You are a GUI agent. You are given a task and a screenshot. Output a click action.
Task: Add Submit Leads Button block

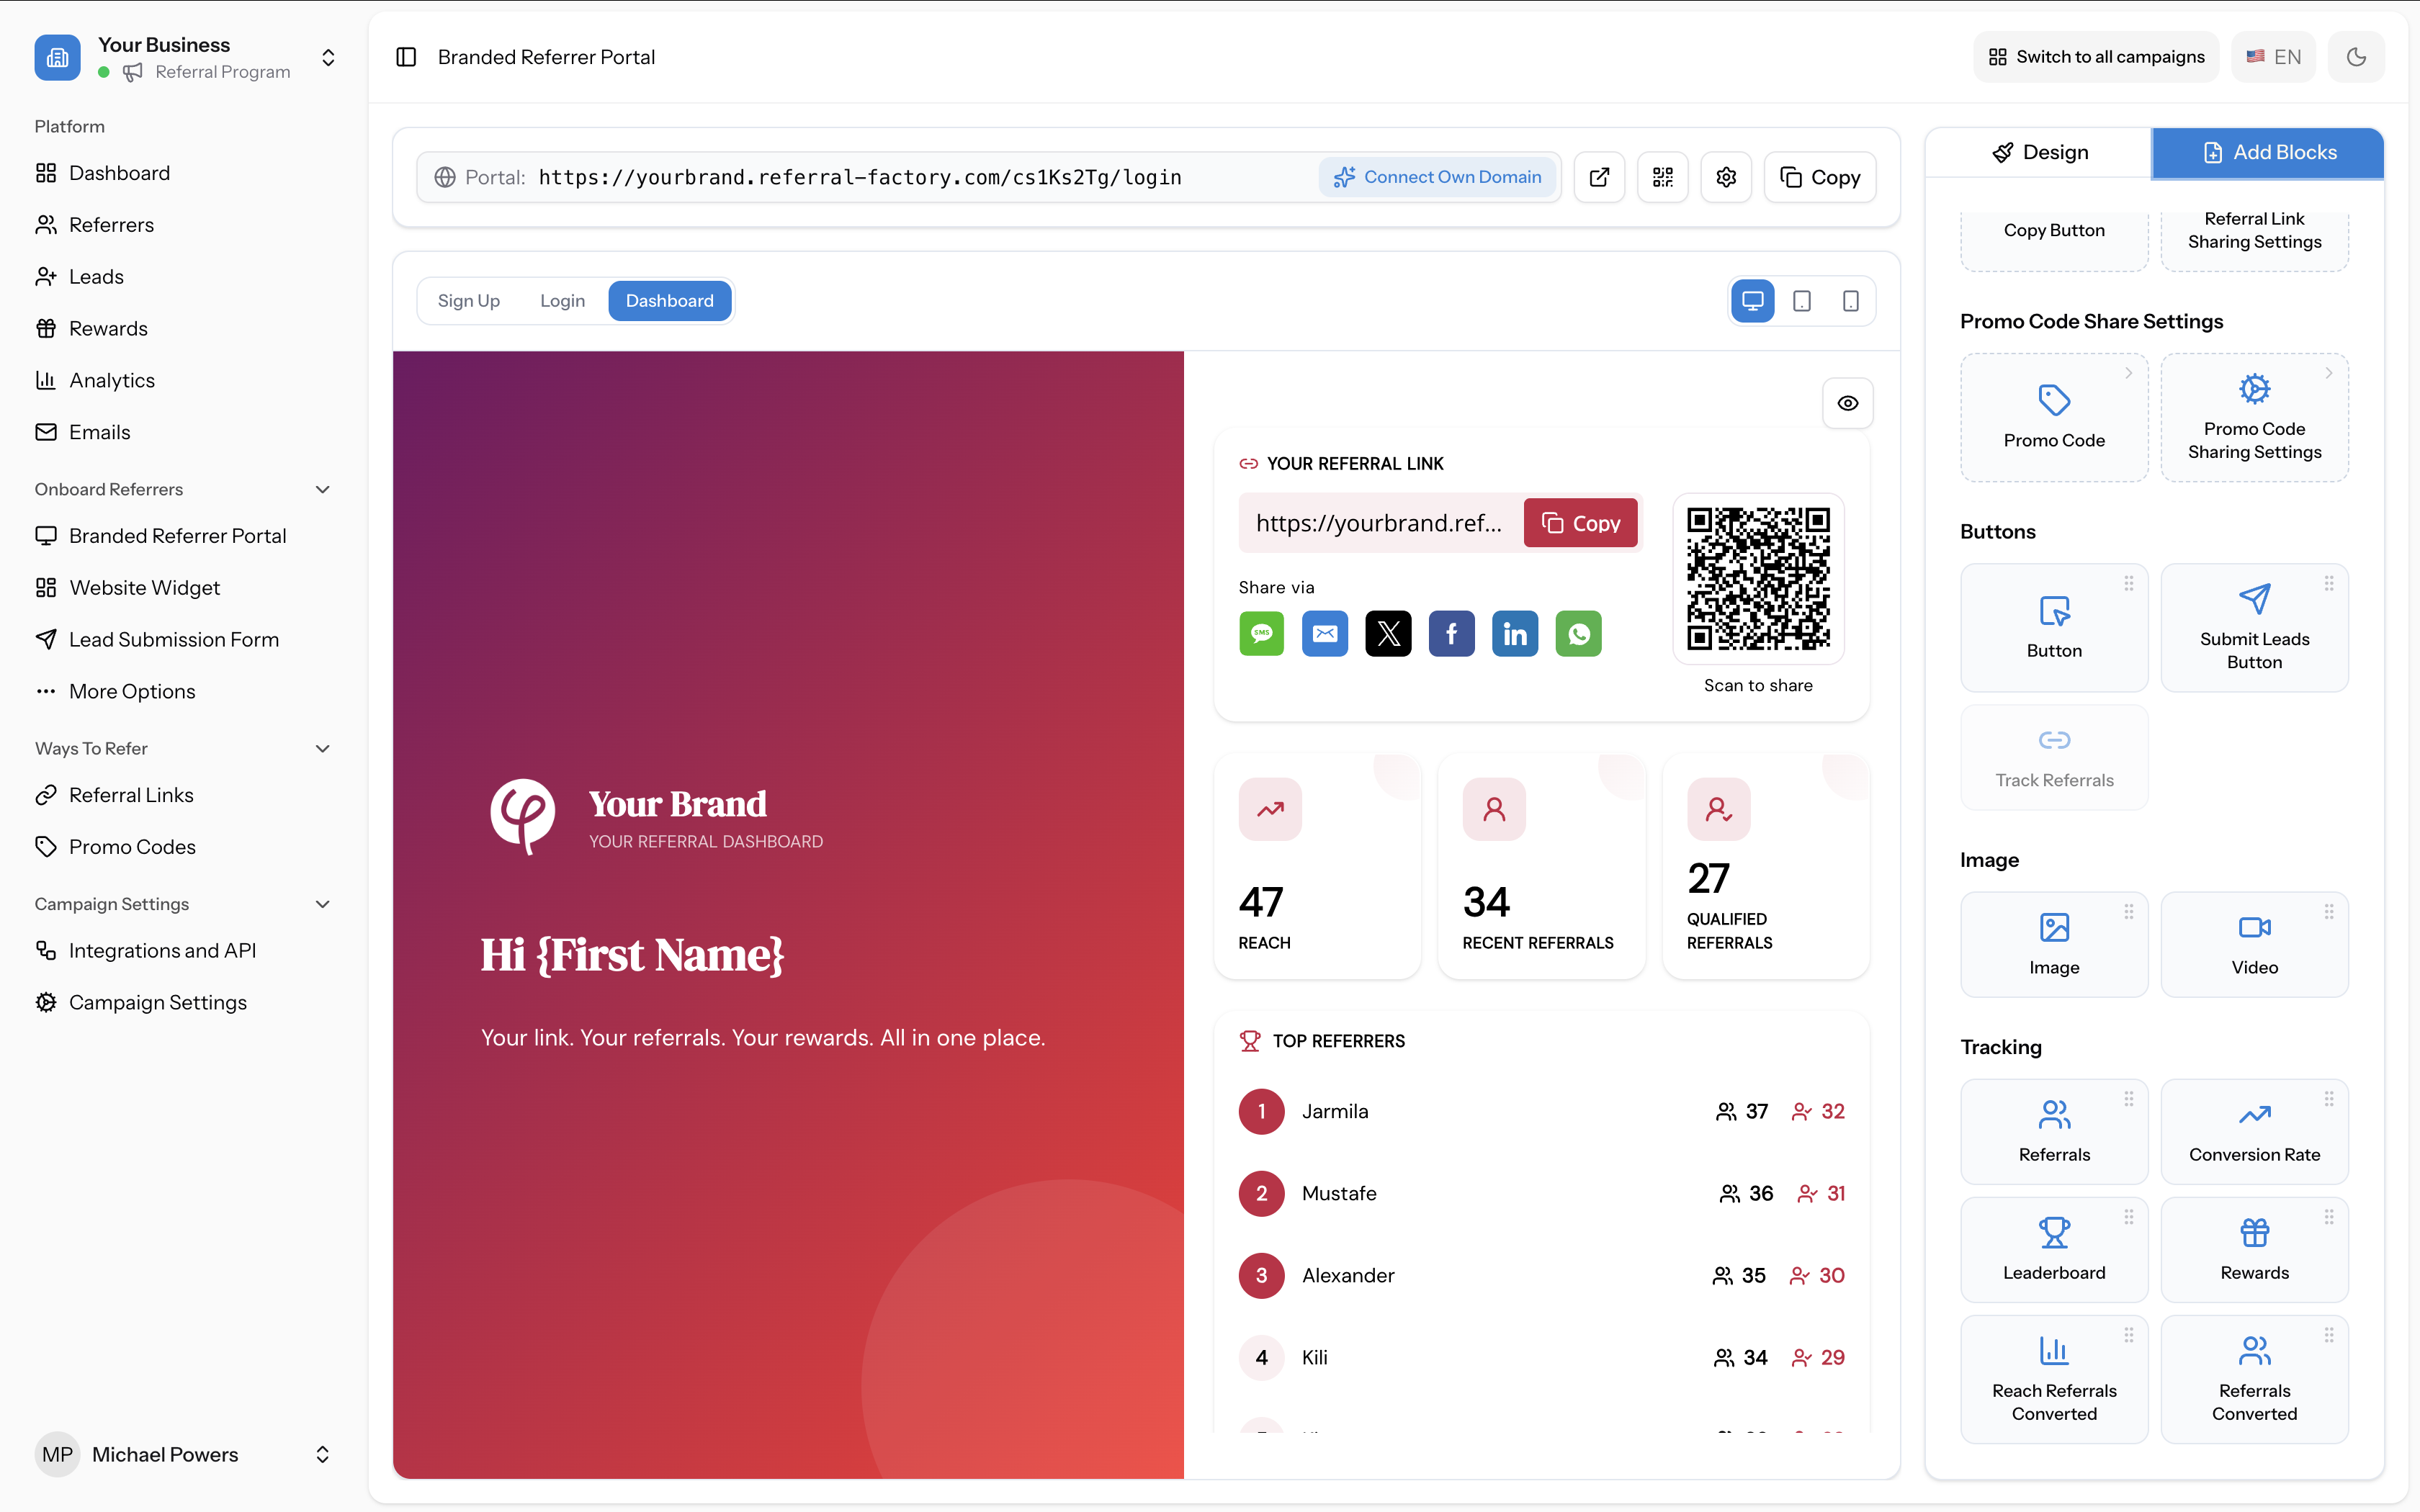[x=2254, y=627]
